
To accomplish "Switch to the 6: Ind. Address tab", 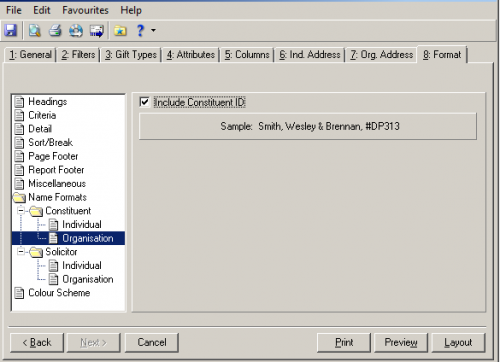I will pos(310,55).
